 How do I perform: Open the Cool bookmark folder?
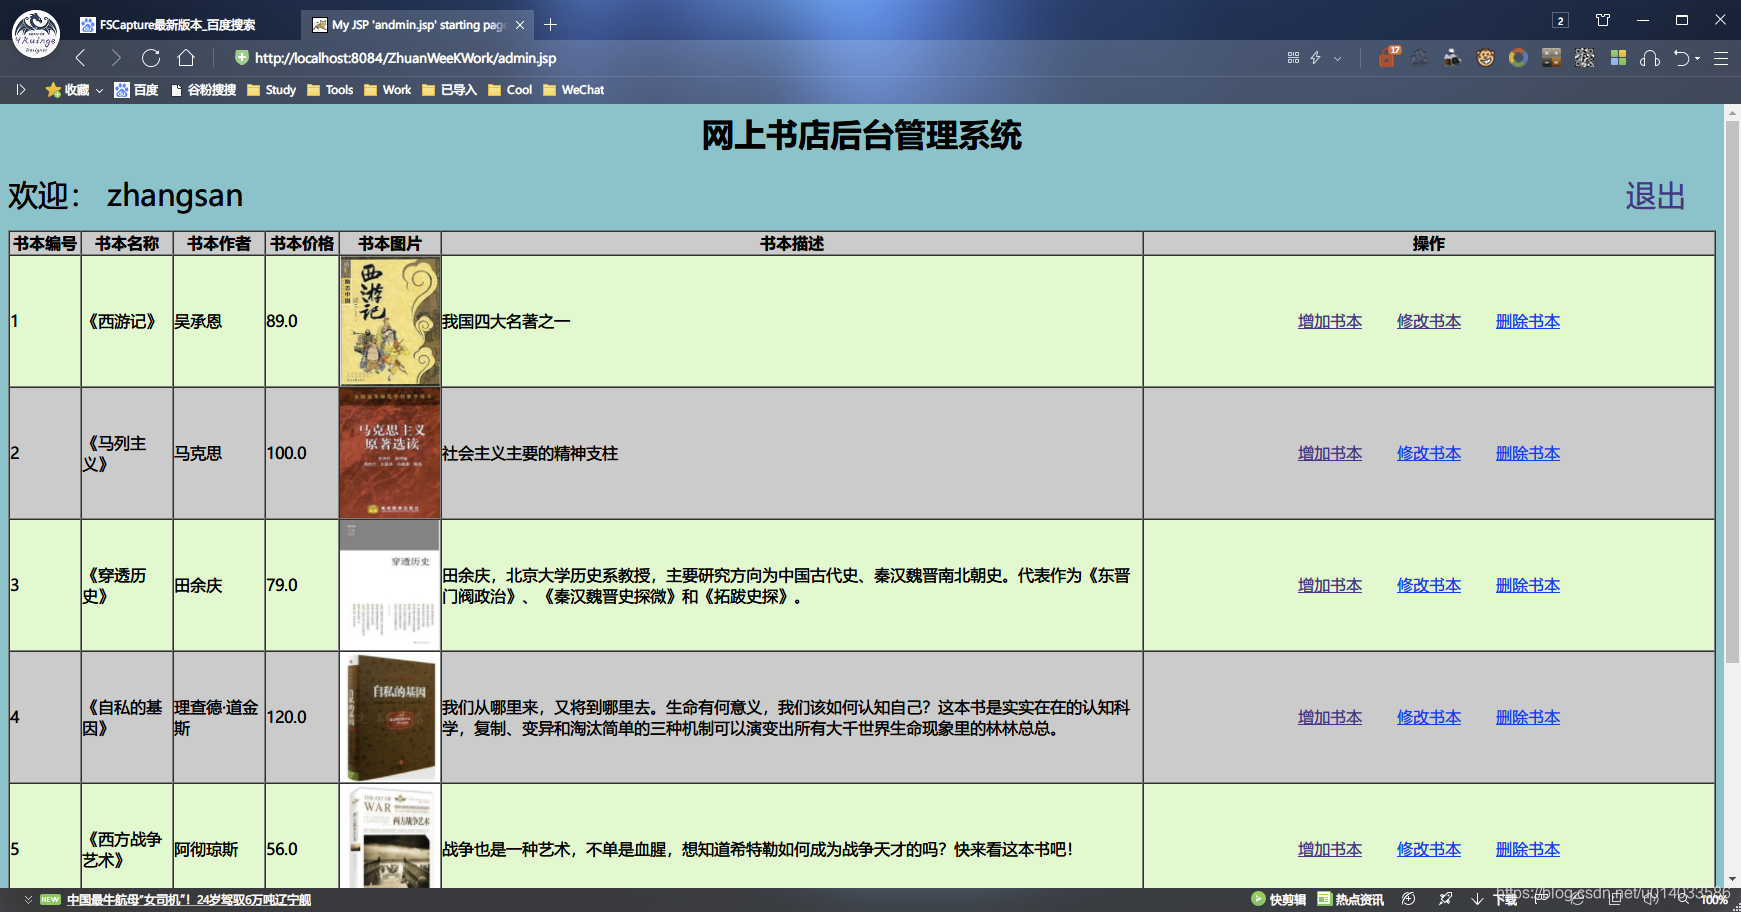point(510,90)
